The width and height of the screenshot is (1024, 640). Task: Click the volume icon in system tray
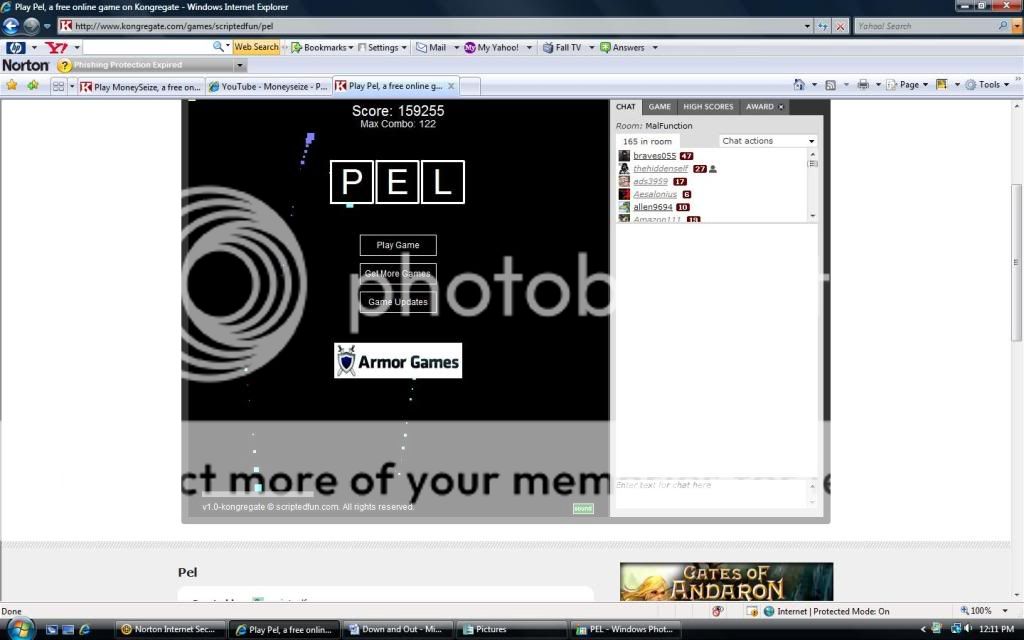tap(968, 629)
